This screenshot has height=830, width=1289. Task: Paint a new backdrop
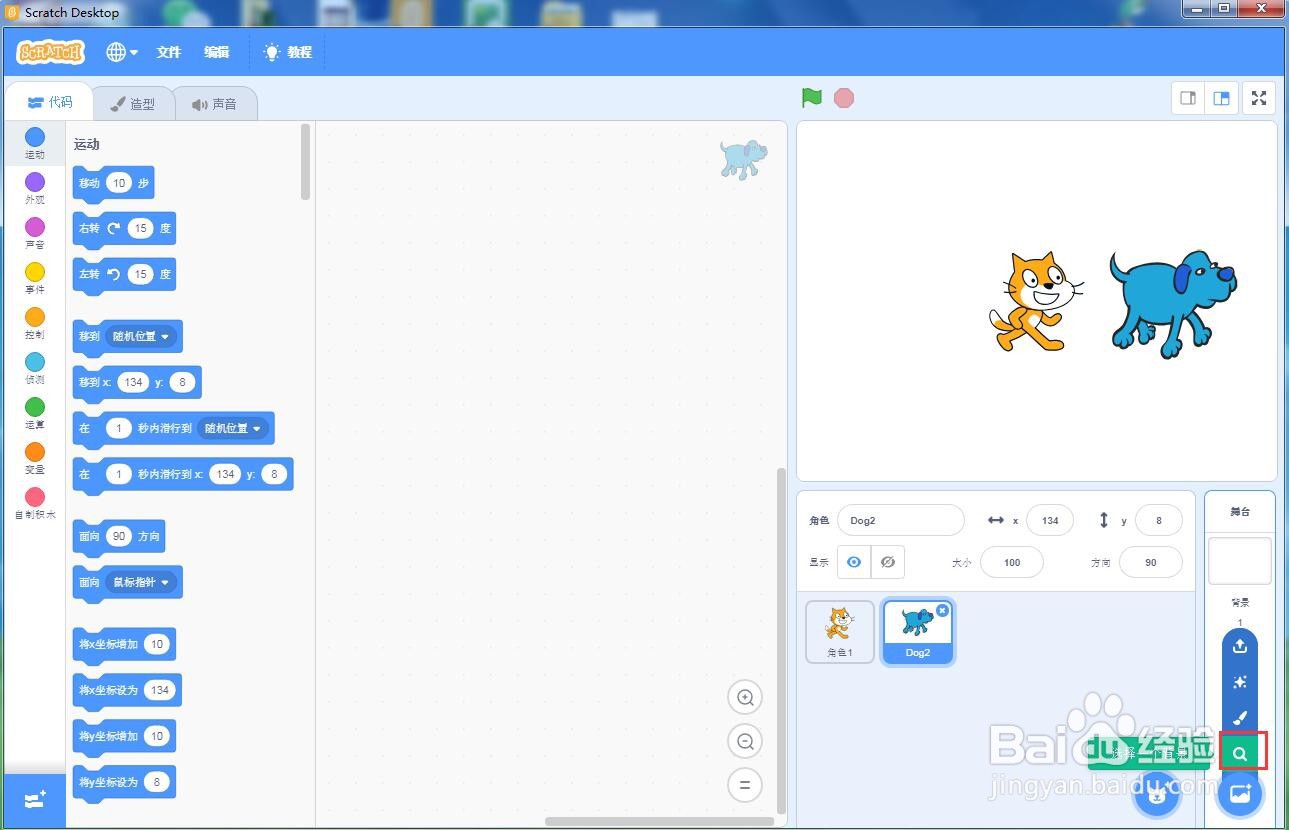click(x=1240, y=718)
